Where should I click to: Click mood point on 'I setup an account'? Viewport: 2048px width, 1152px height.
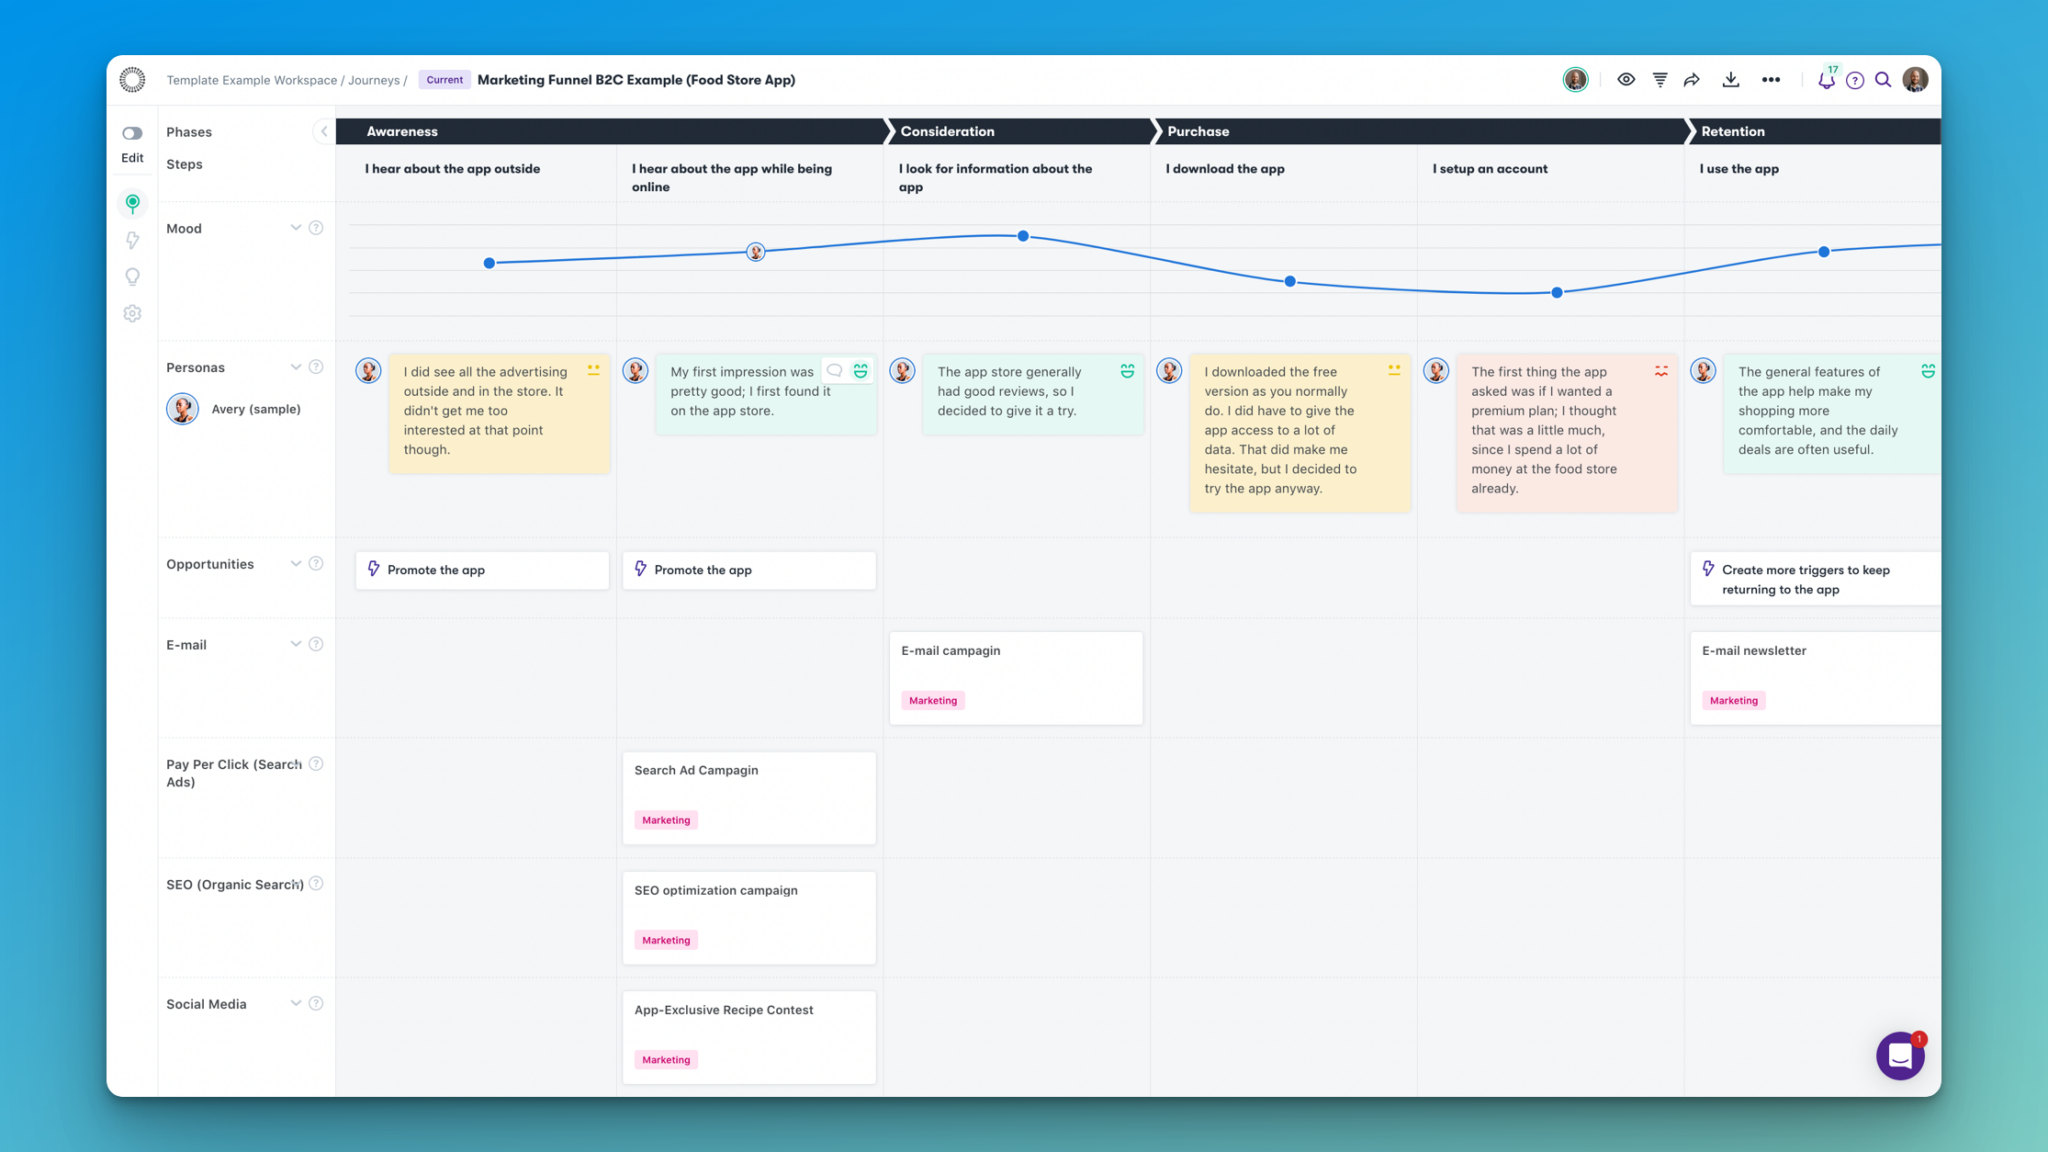1557,293
